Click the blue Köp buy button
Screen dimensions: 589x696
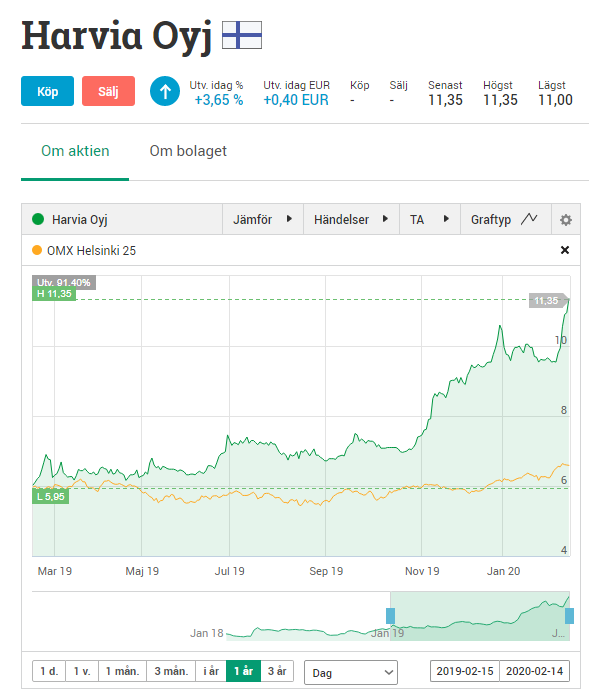[47, 91]
